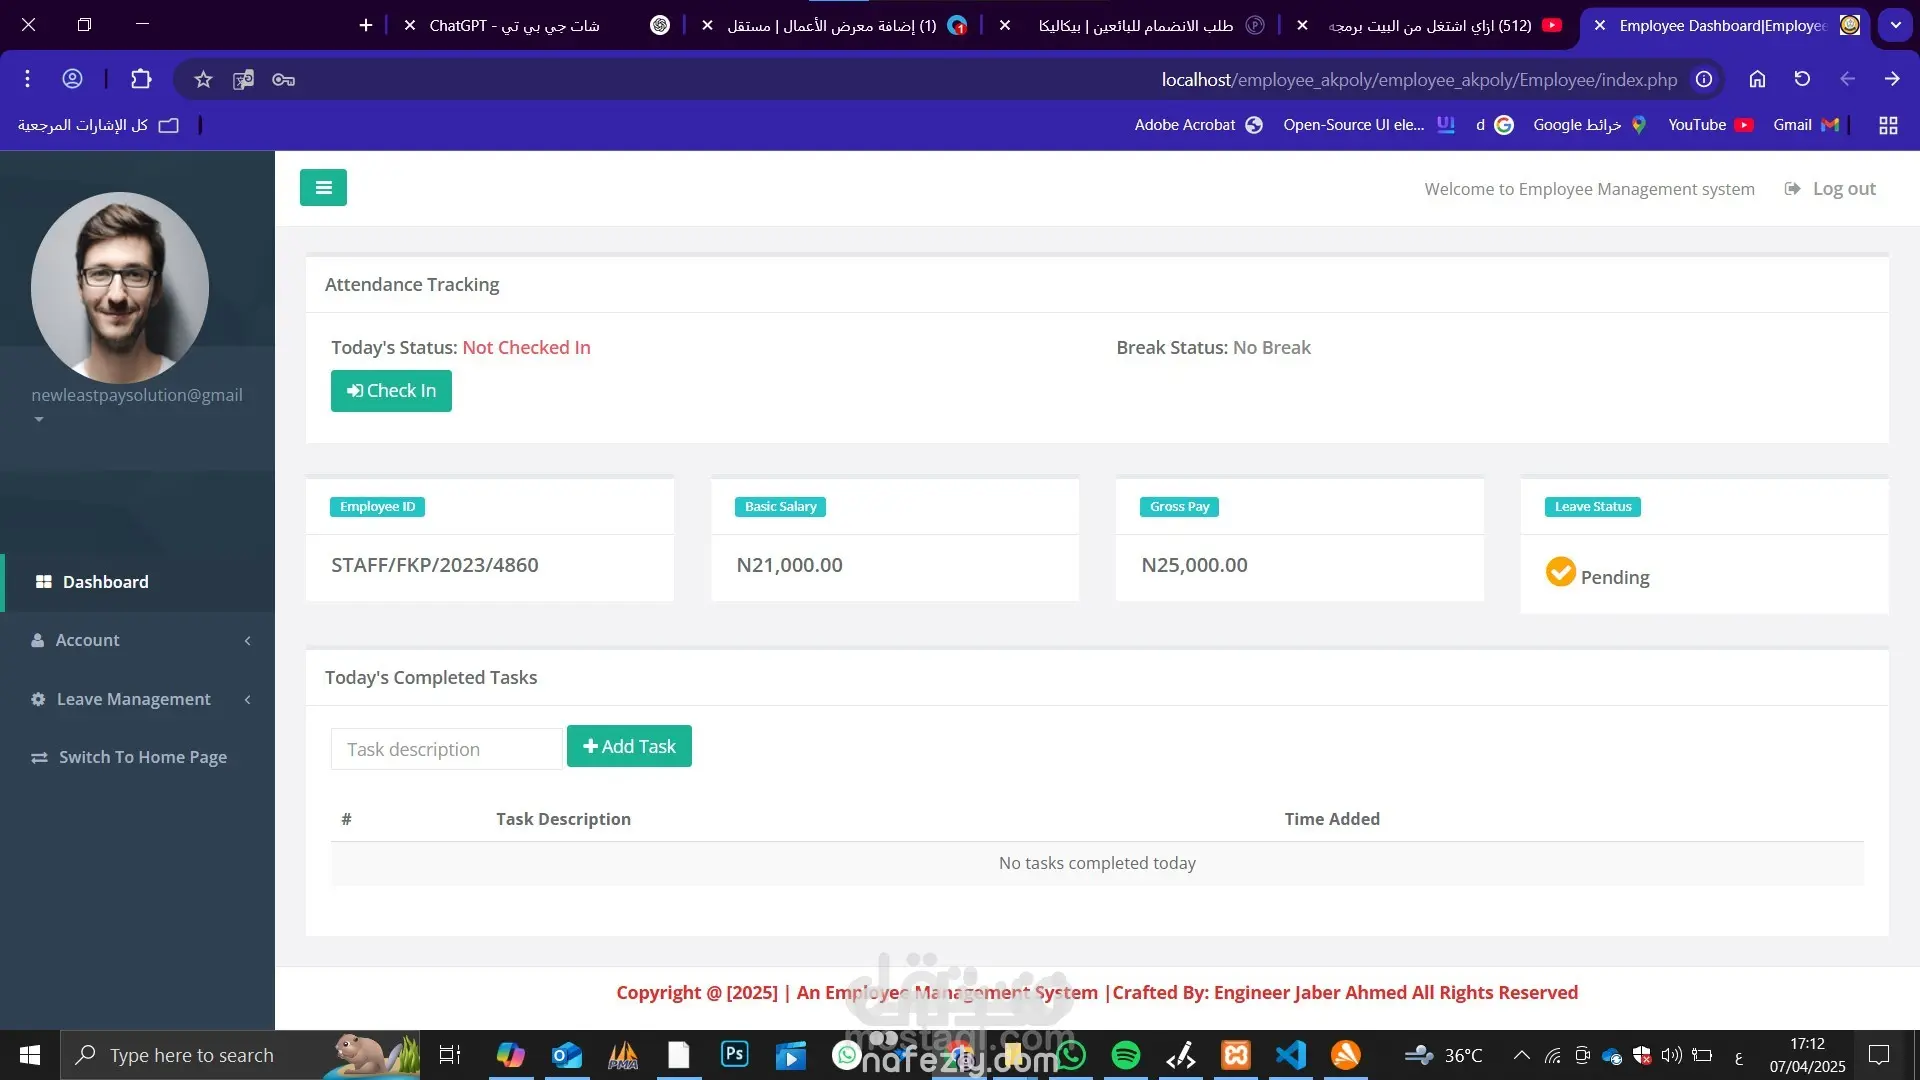Screen dimensions: 1920x1080
Task: Open browser home page icon
Action: pos(1757,79)
